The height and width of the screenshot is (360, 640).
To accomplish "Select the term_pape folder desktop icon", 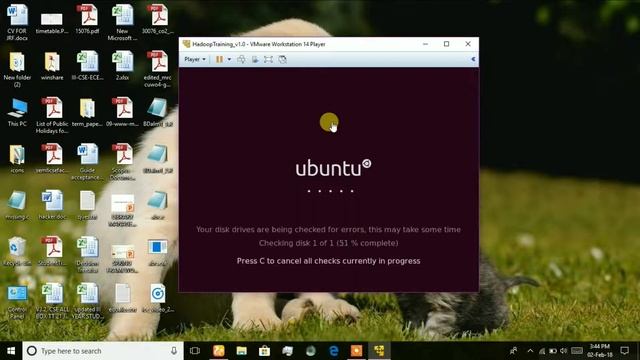I will [x=87, y=113].
